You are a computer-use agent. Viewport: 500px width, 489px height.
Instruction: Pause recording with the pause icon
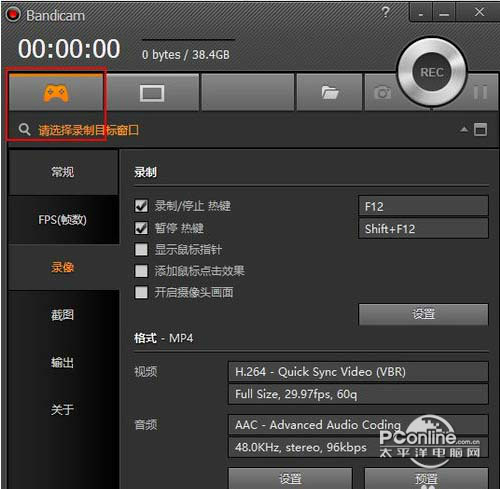(480, 92)
